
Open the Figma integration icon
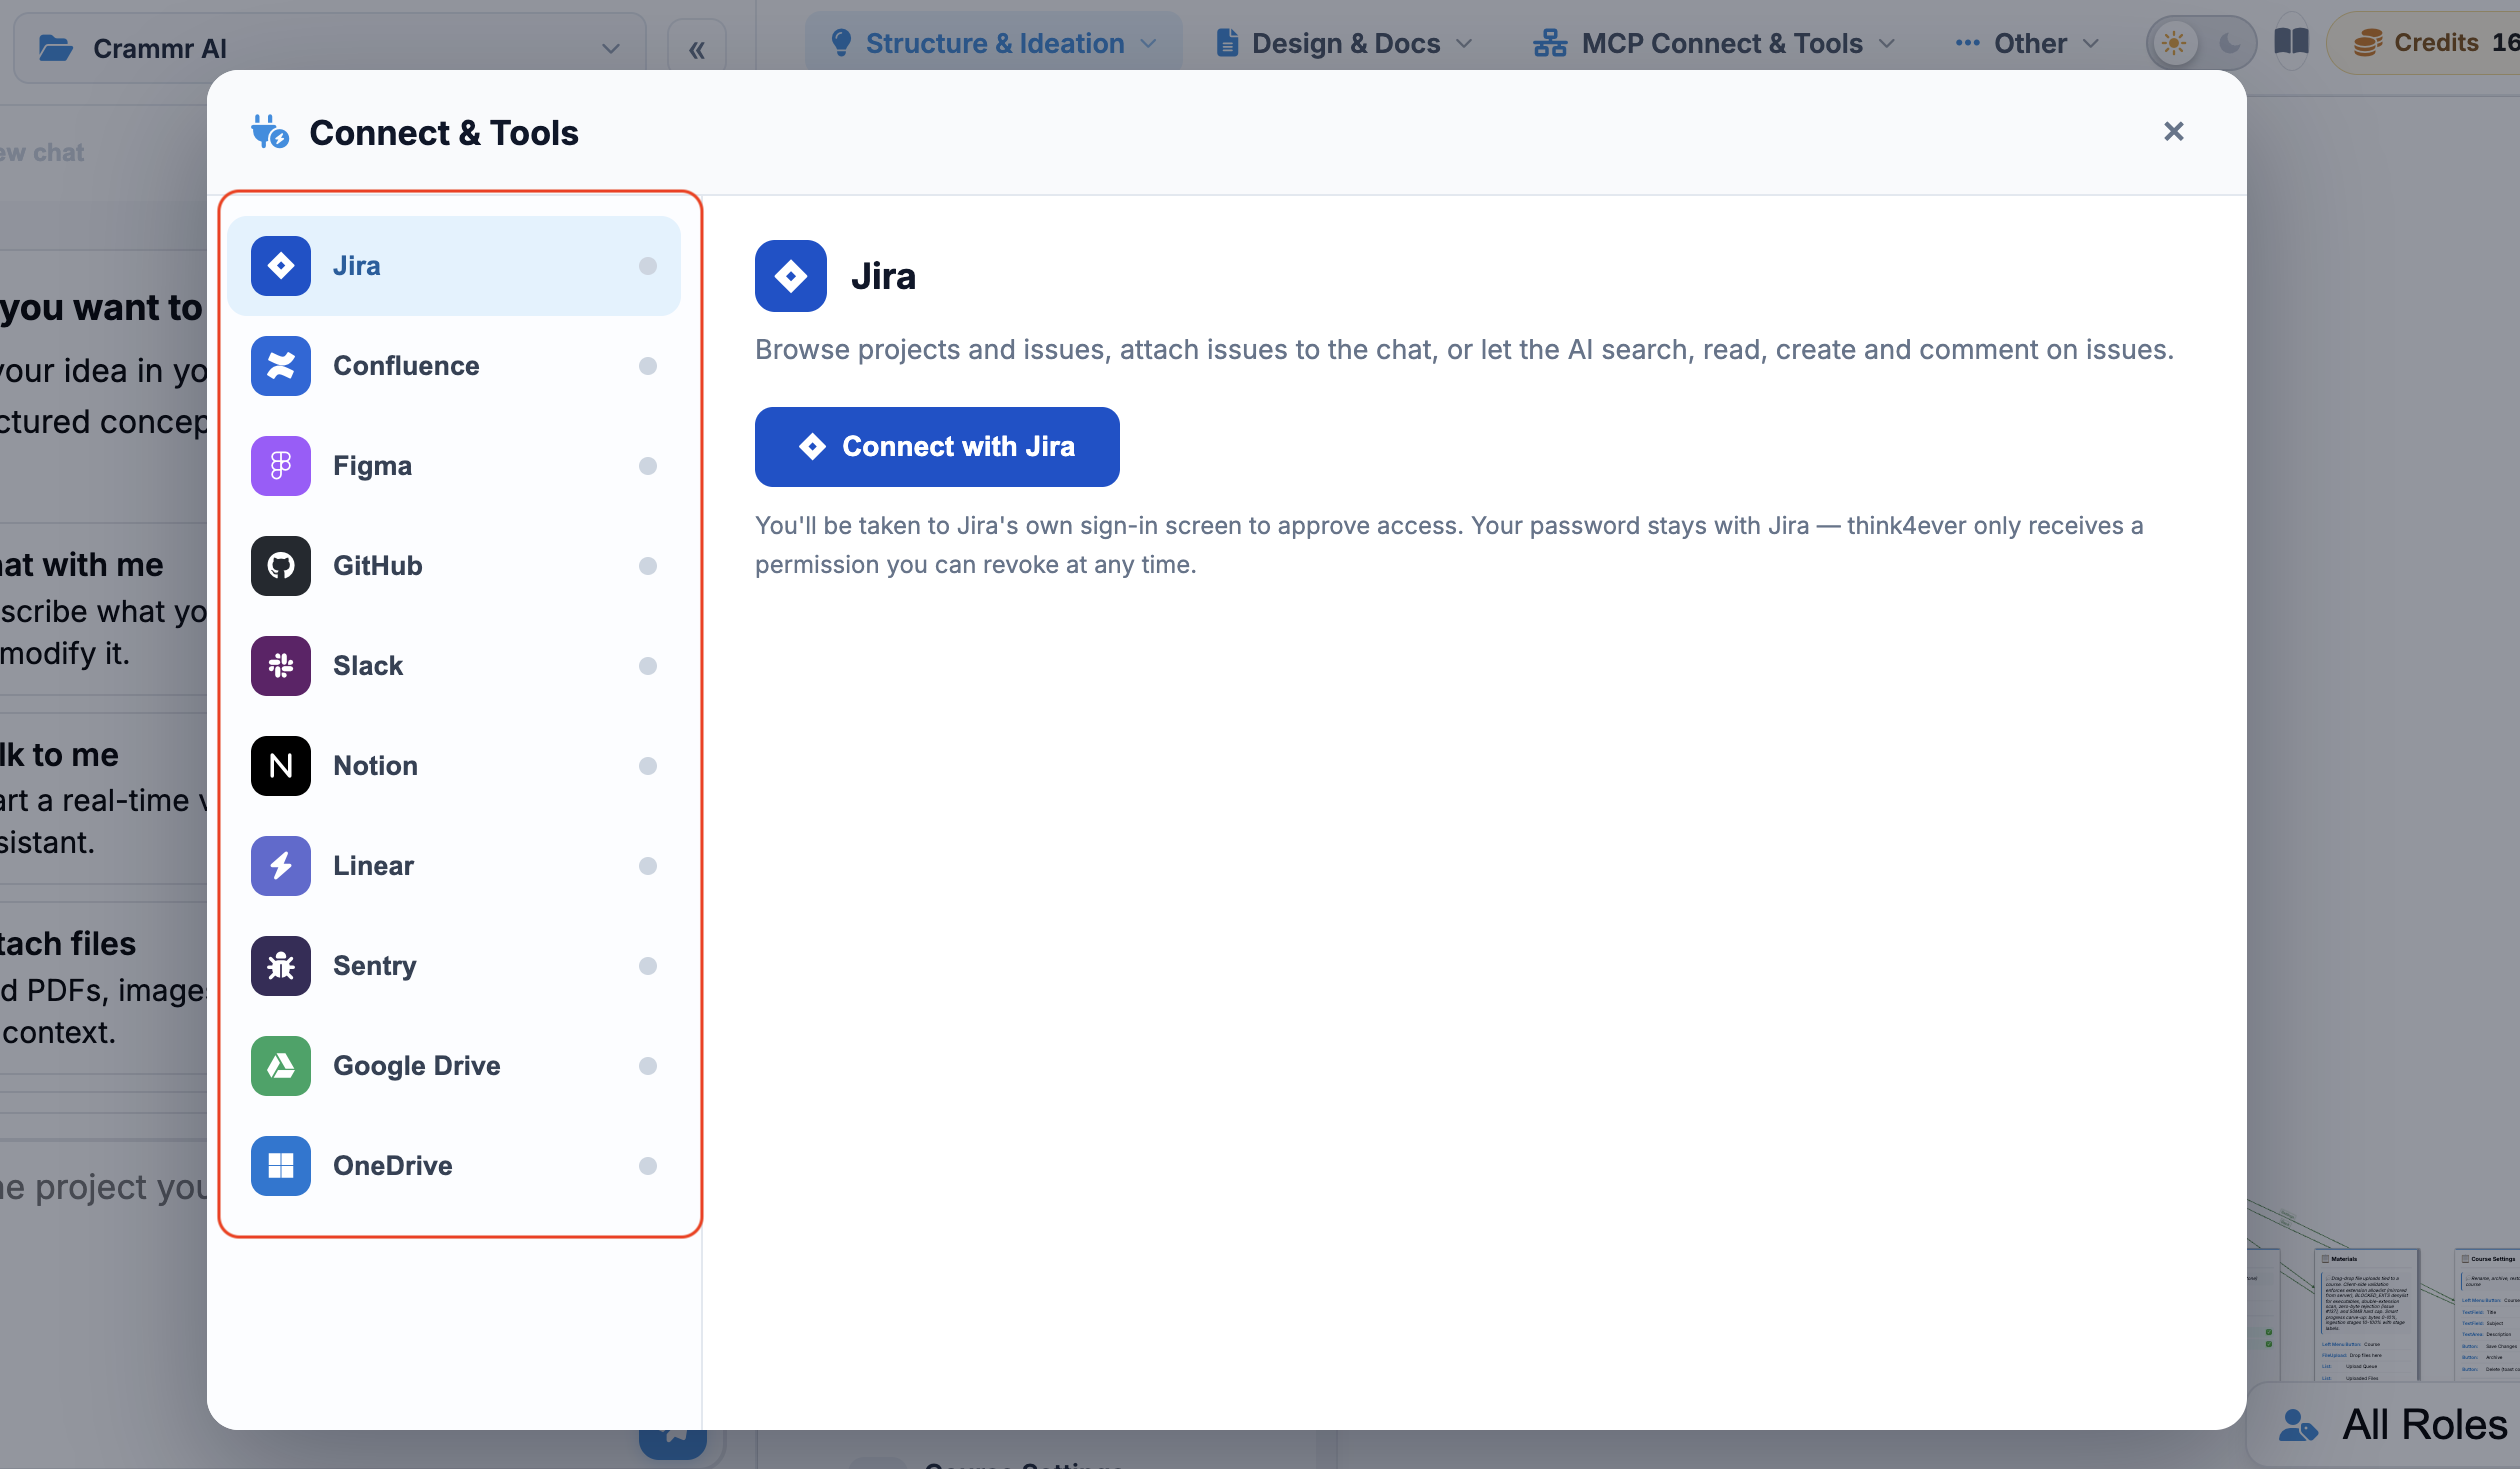click(x=281, y=466)
